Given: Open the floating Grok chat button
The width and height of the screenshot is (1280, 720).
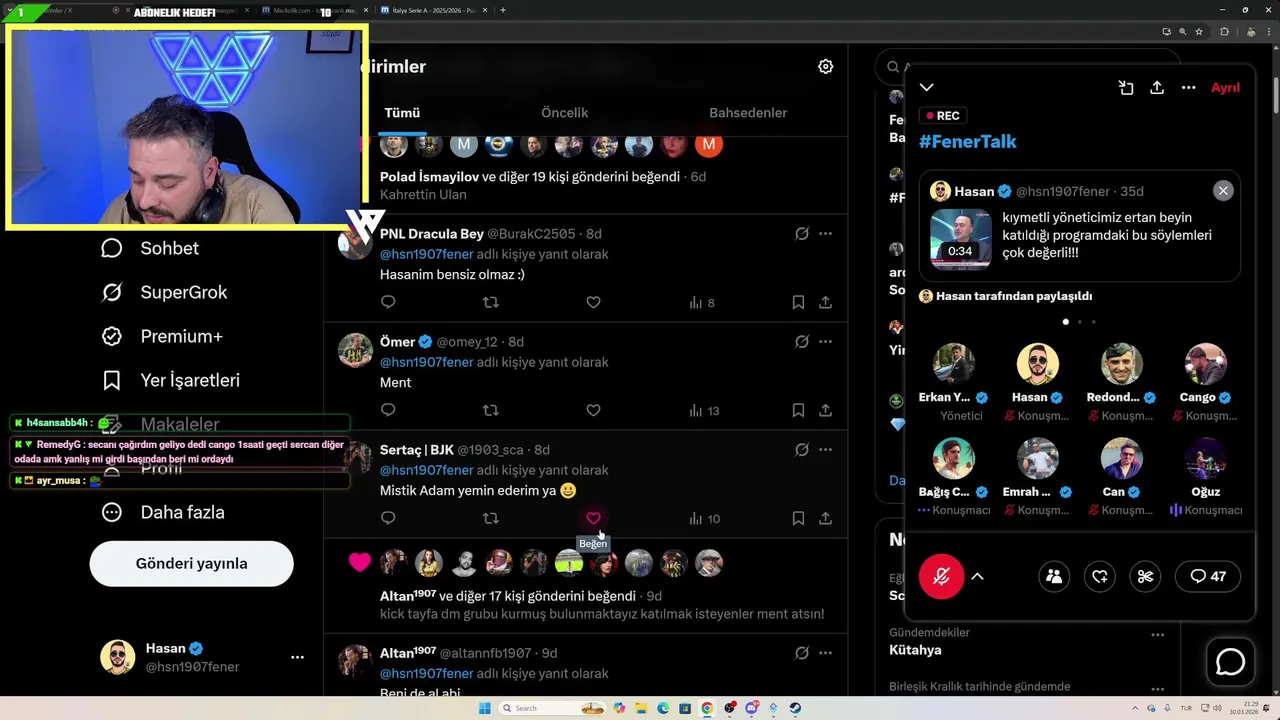Looking at the screenshot, I should pos(1230,662).
